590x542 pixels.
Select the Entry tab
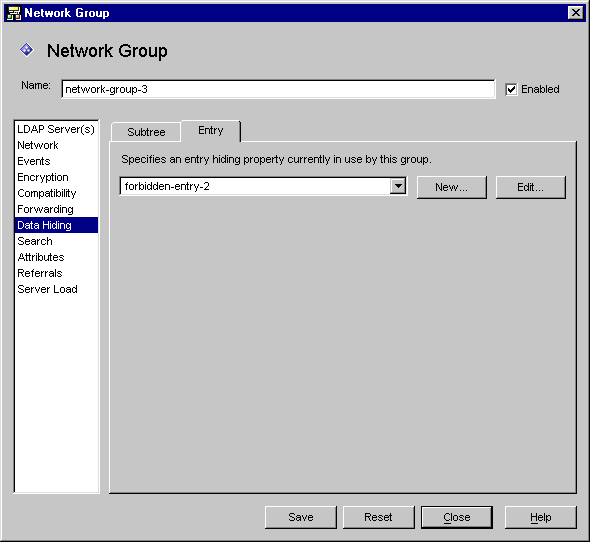click(211, 131)
